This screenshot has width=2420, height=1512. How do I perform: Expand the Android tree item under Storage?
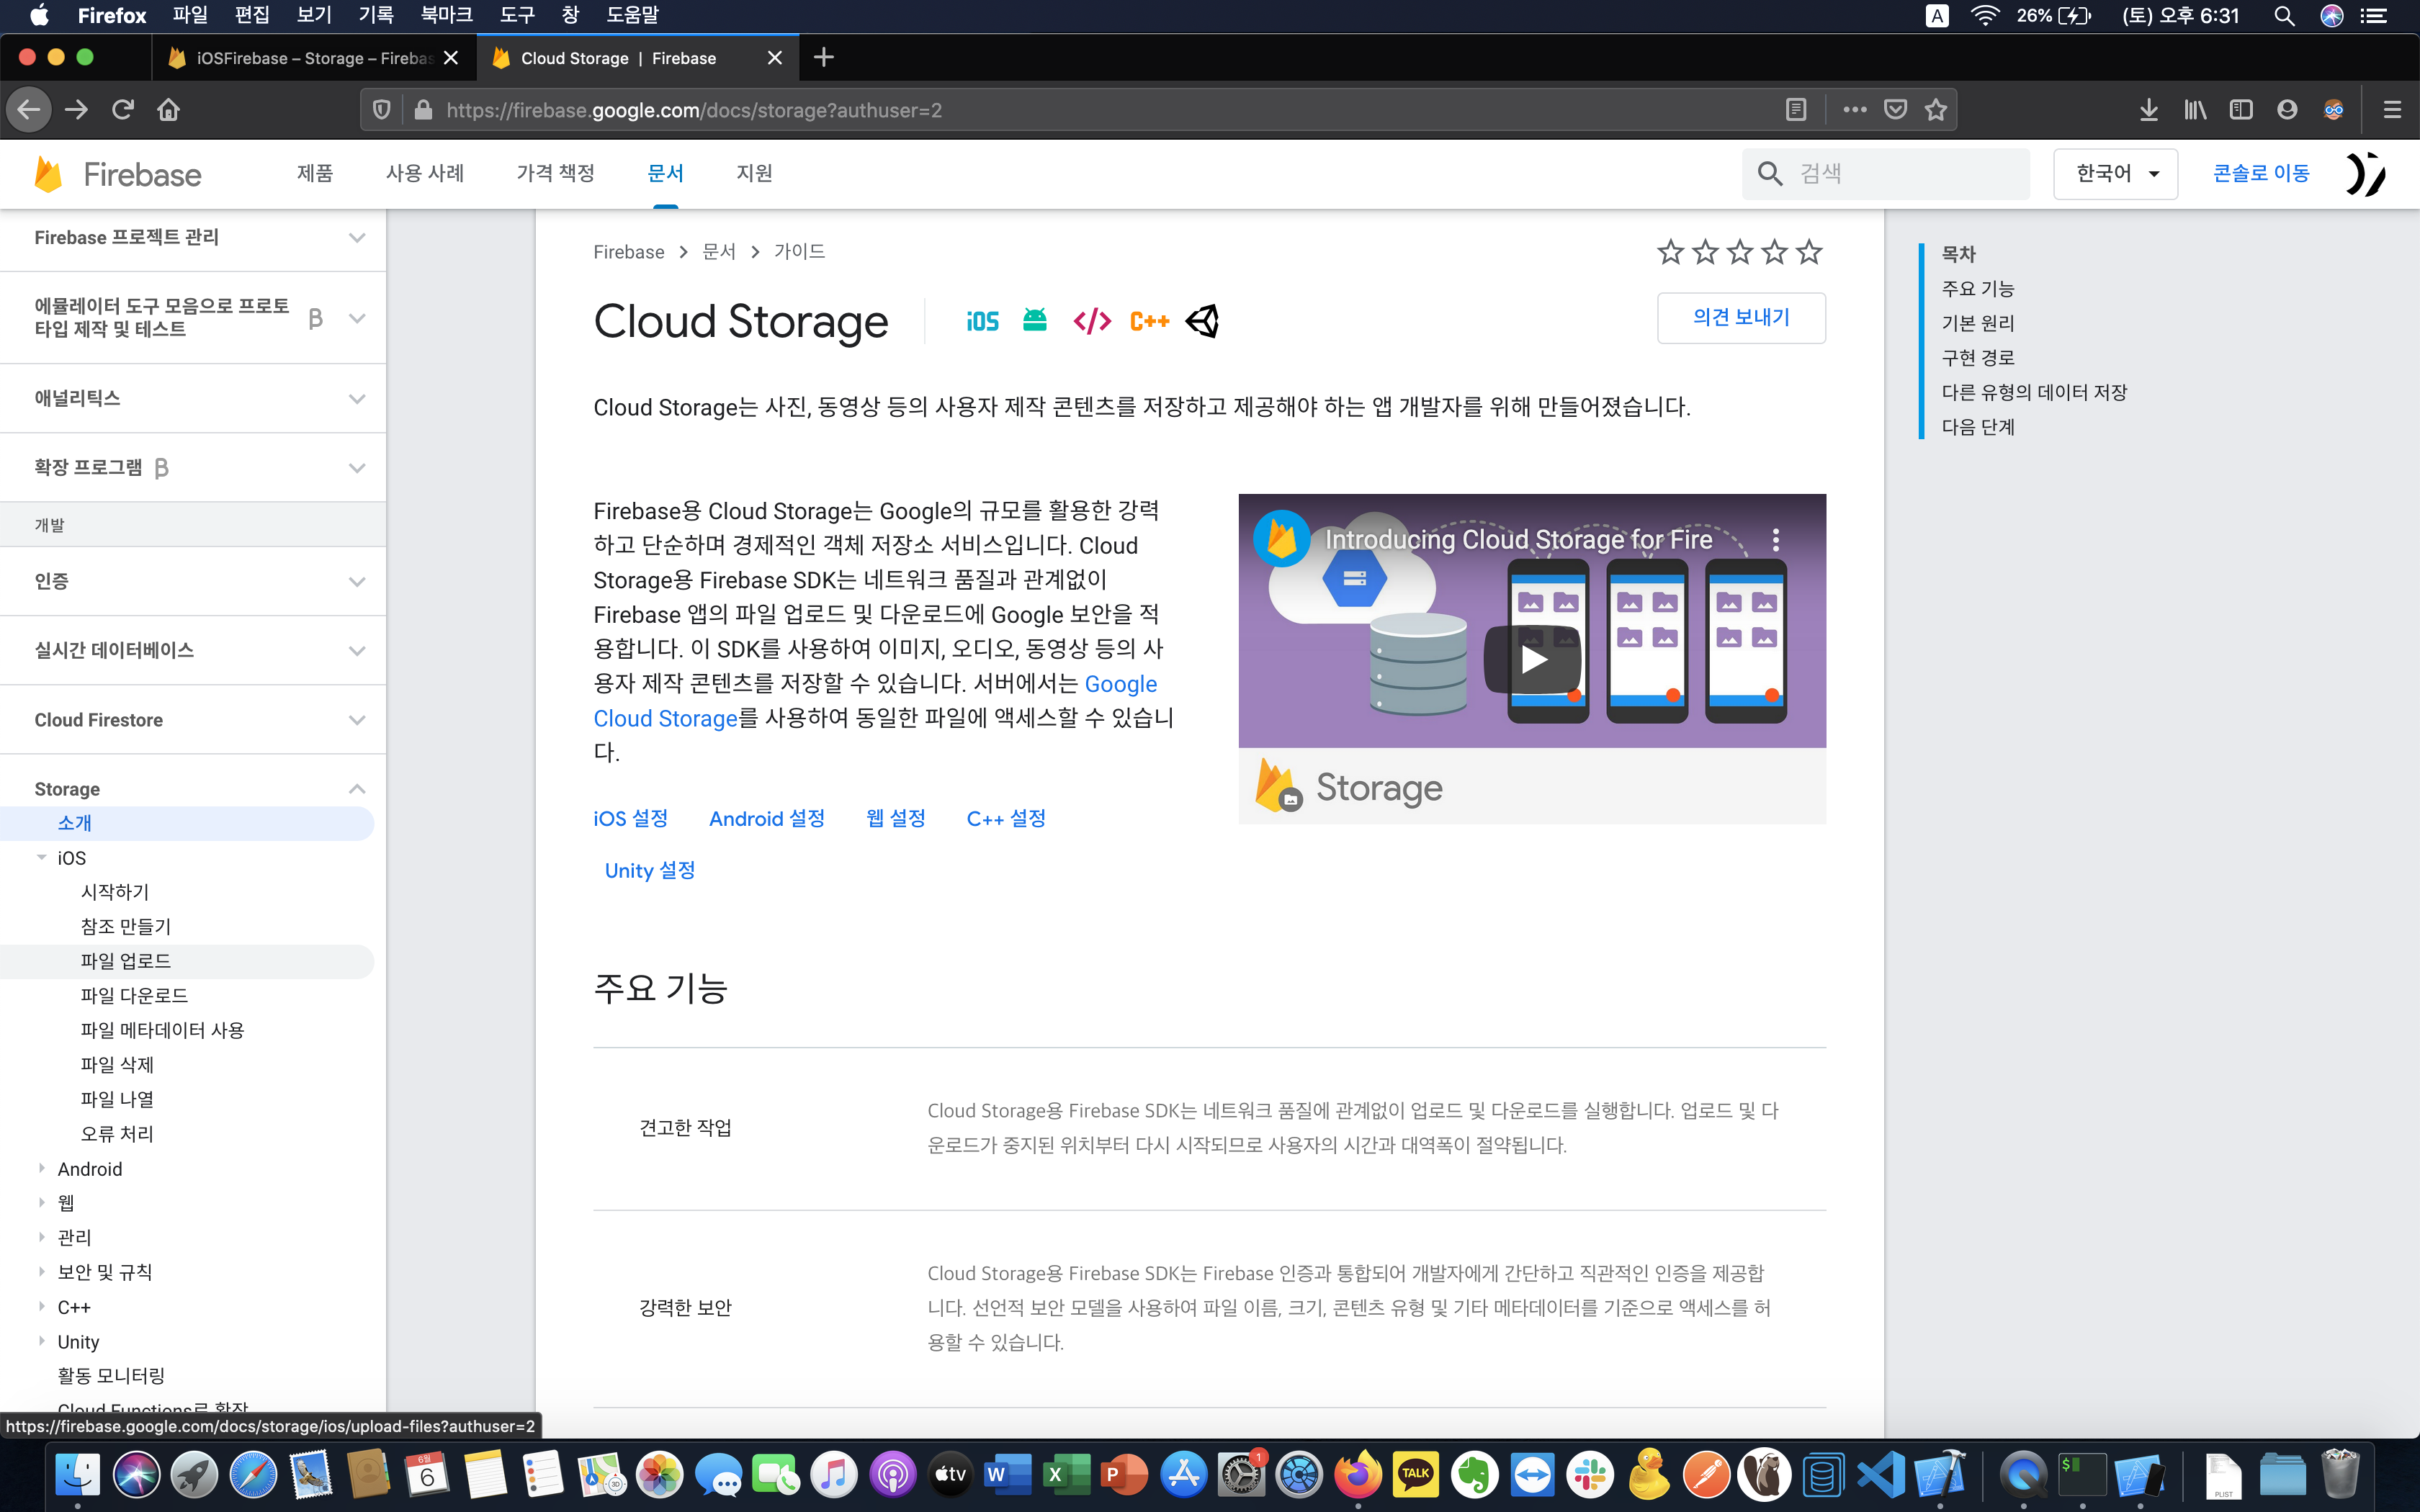[x=42, y=1168]
